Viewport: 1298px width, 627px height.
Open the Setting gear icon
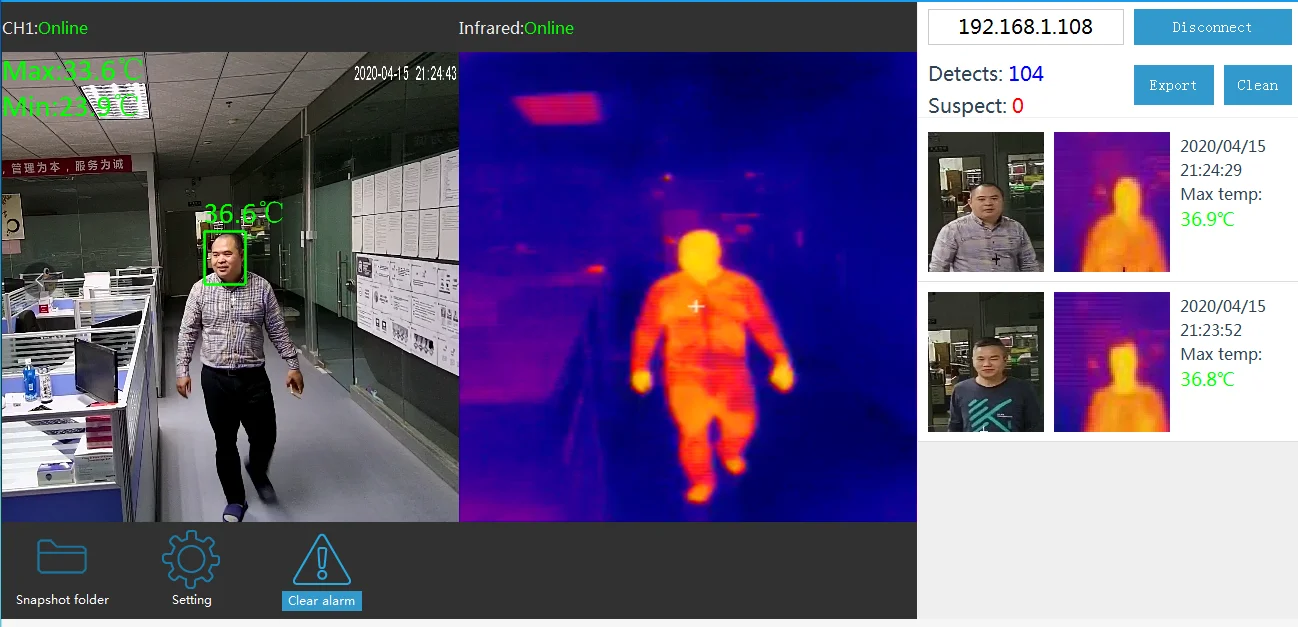click(191, 559)
